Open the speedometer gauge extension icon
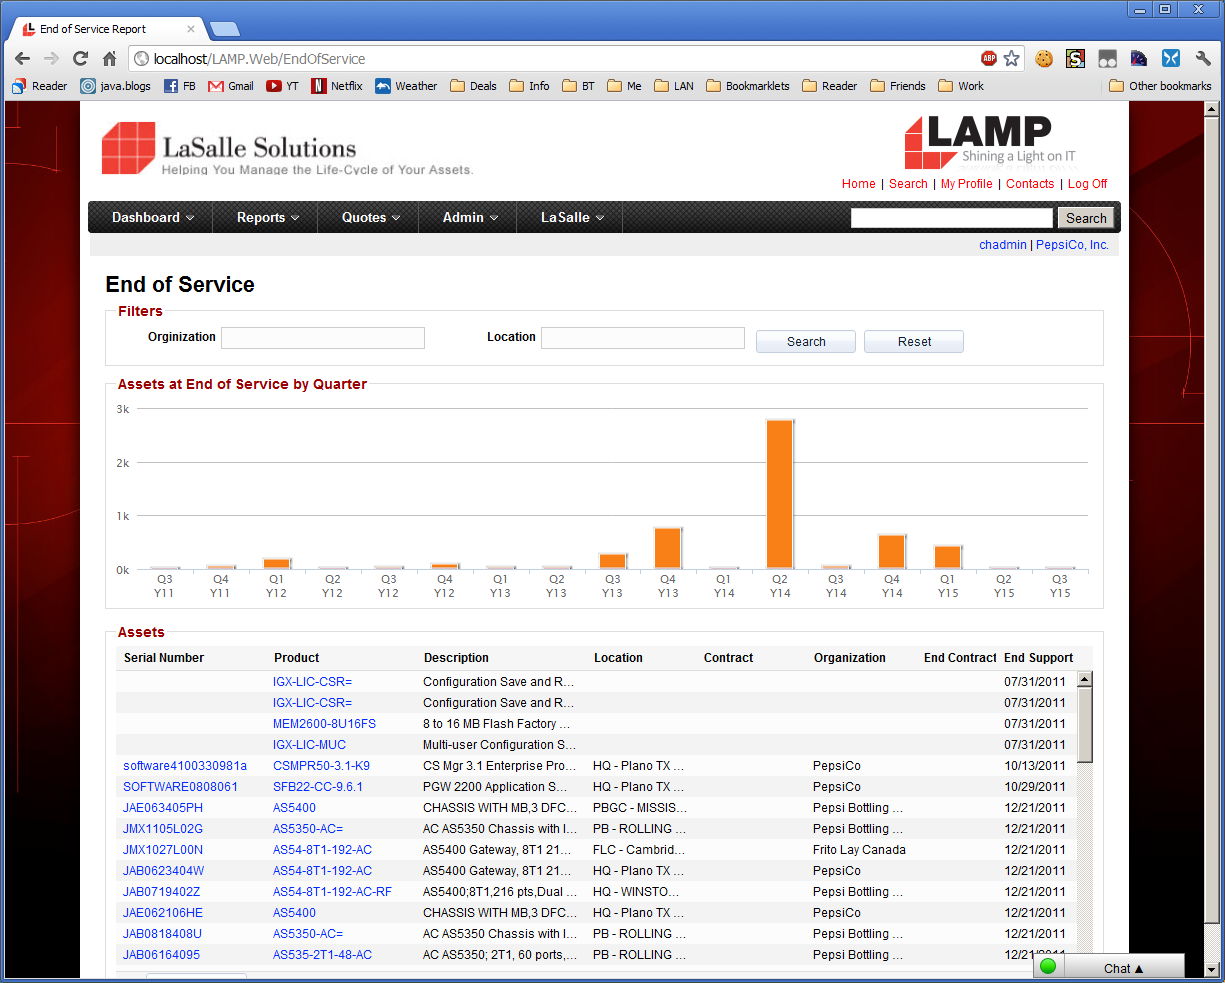This screenshot has height=983, width=1225. 1139,58
